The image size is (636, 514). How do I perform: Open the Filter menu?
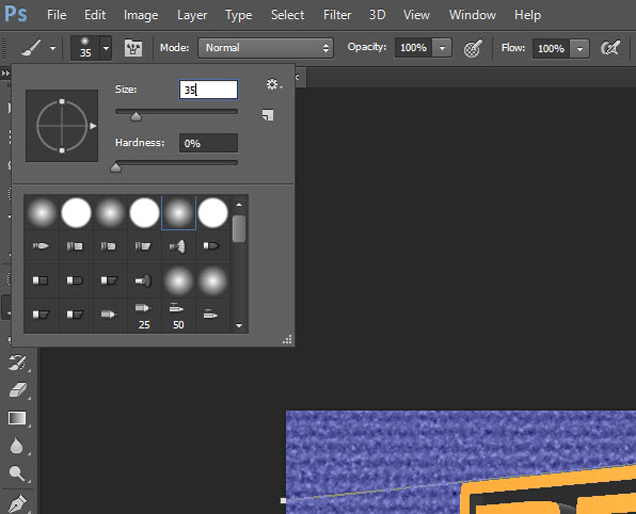[337, 15]
